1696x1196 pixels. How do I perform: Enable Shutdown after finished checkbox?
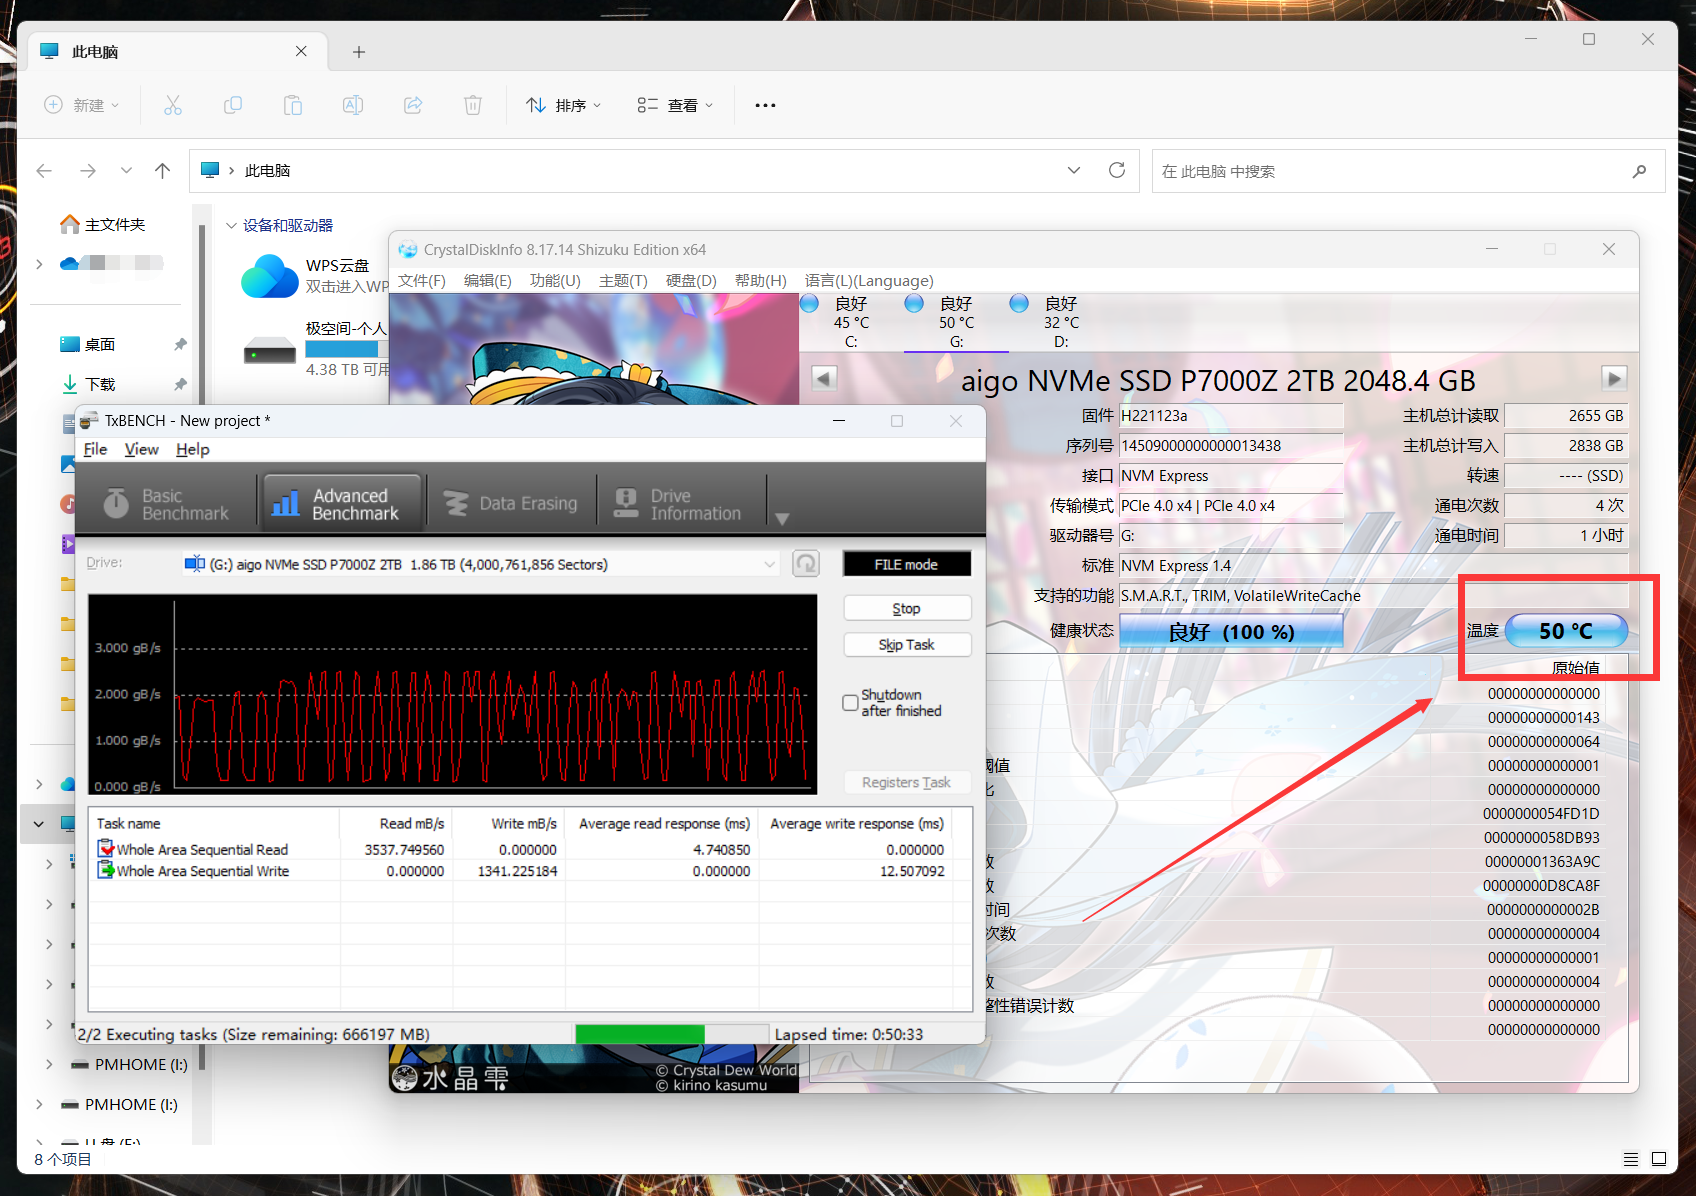coord(850,703)
